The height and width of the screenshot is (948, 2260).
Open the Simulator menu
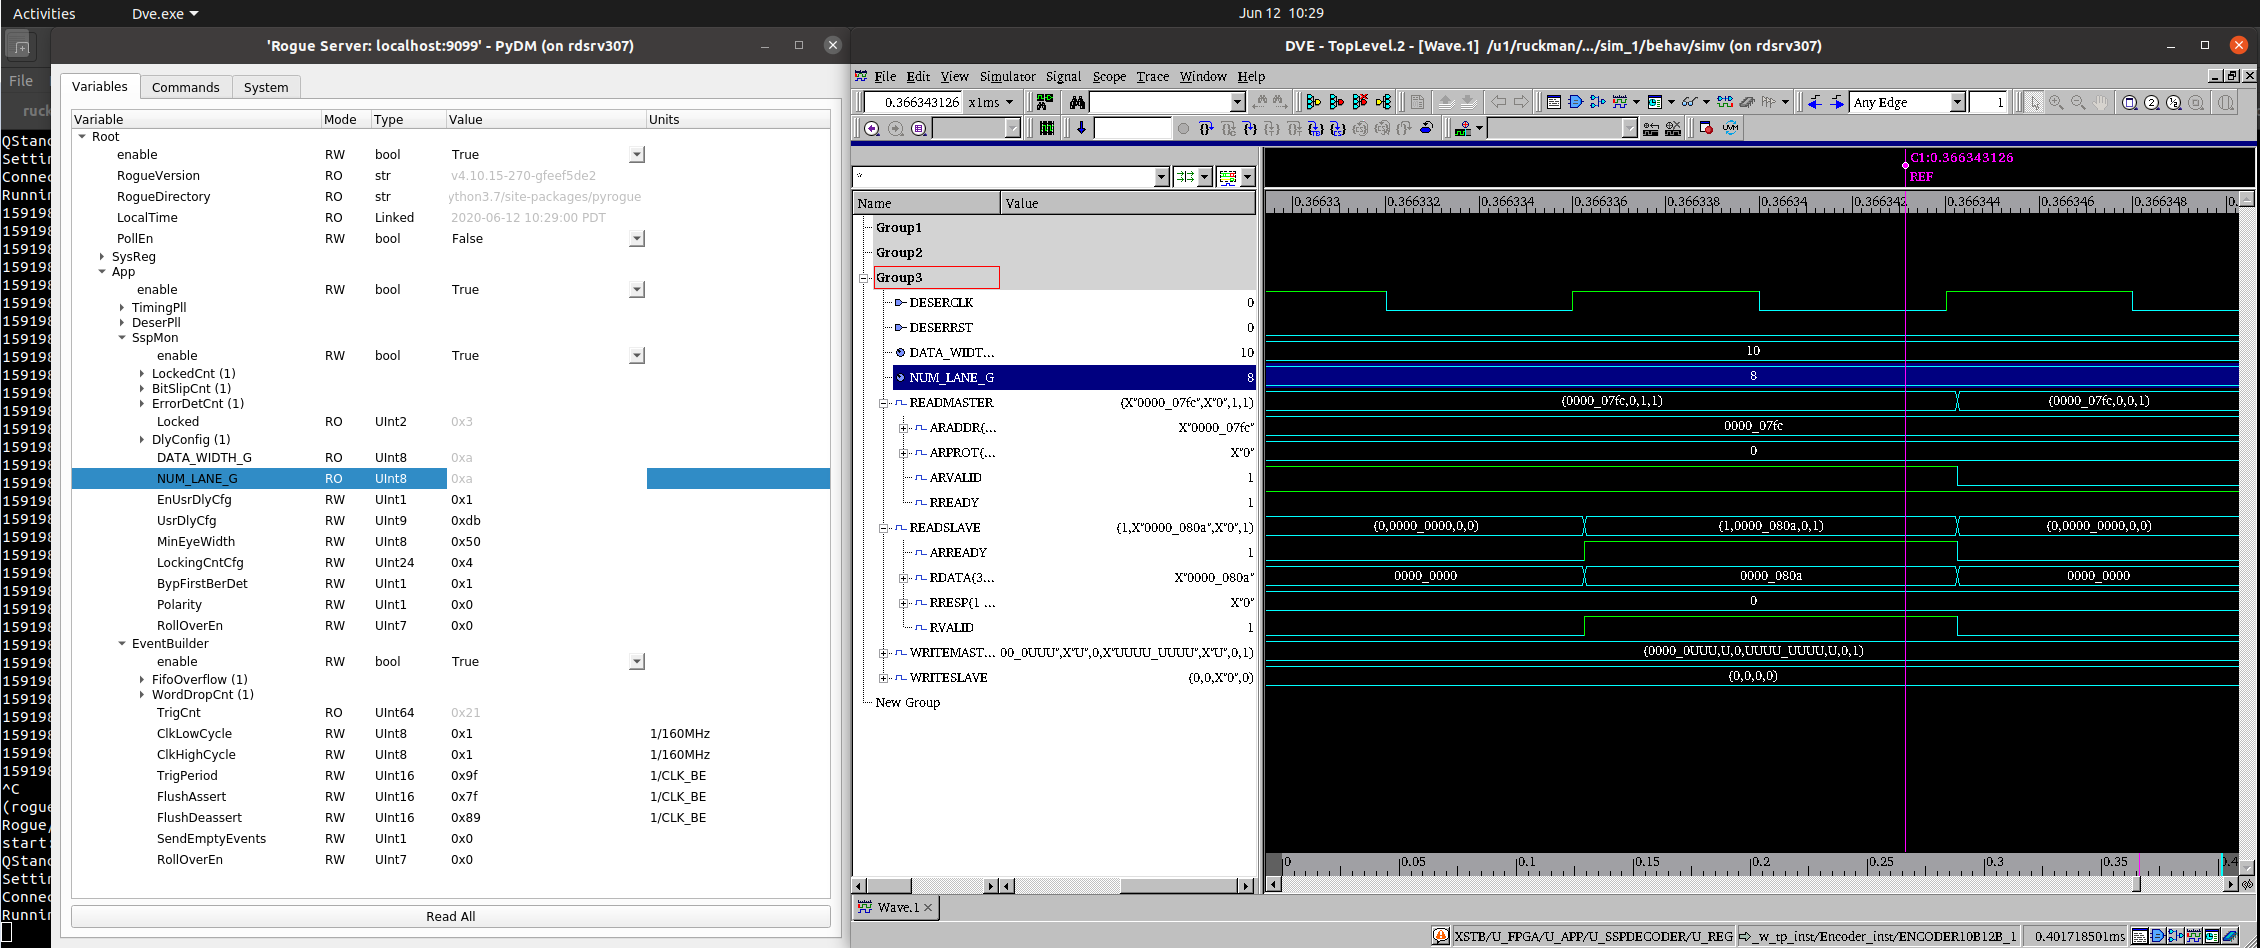(1007, 76)
